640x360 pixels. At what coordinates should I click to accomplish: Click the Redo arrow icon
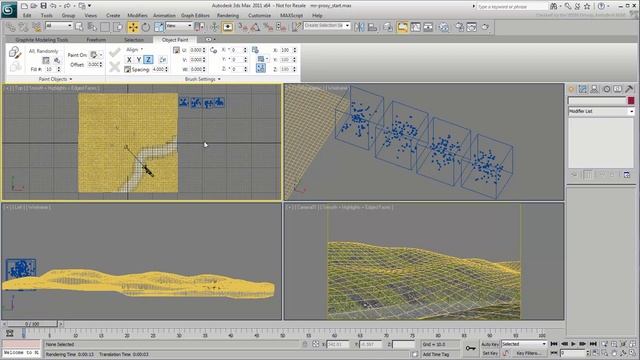click(x=67, y=6)
